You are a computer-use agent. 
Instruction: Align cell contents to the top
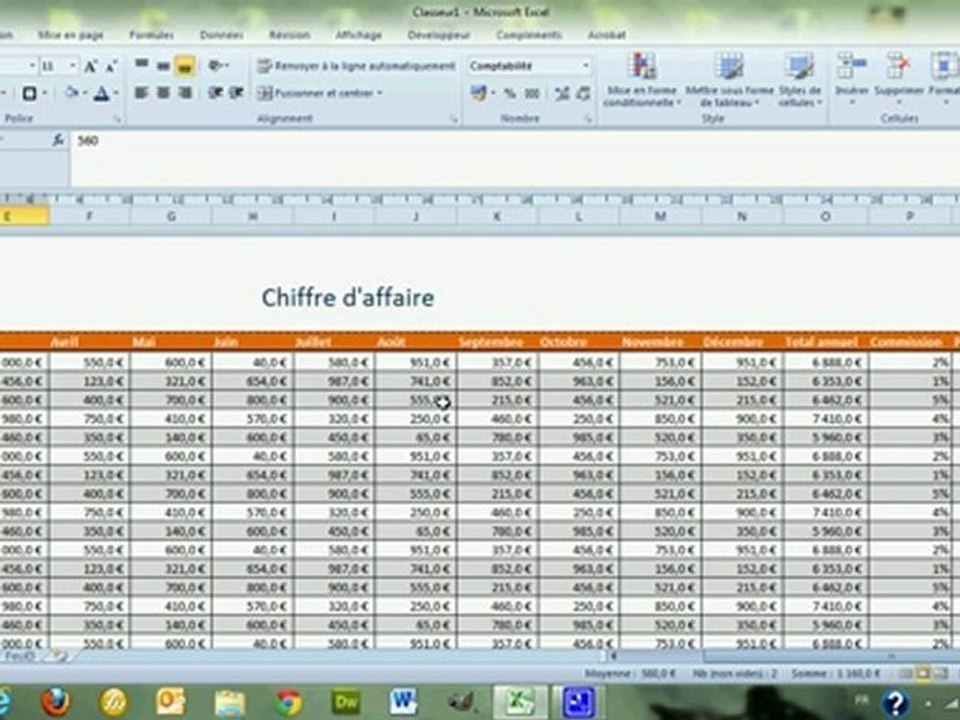[x=141, y=65]
